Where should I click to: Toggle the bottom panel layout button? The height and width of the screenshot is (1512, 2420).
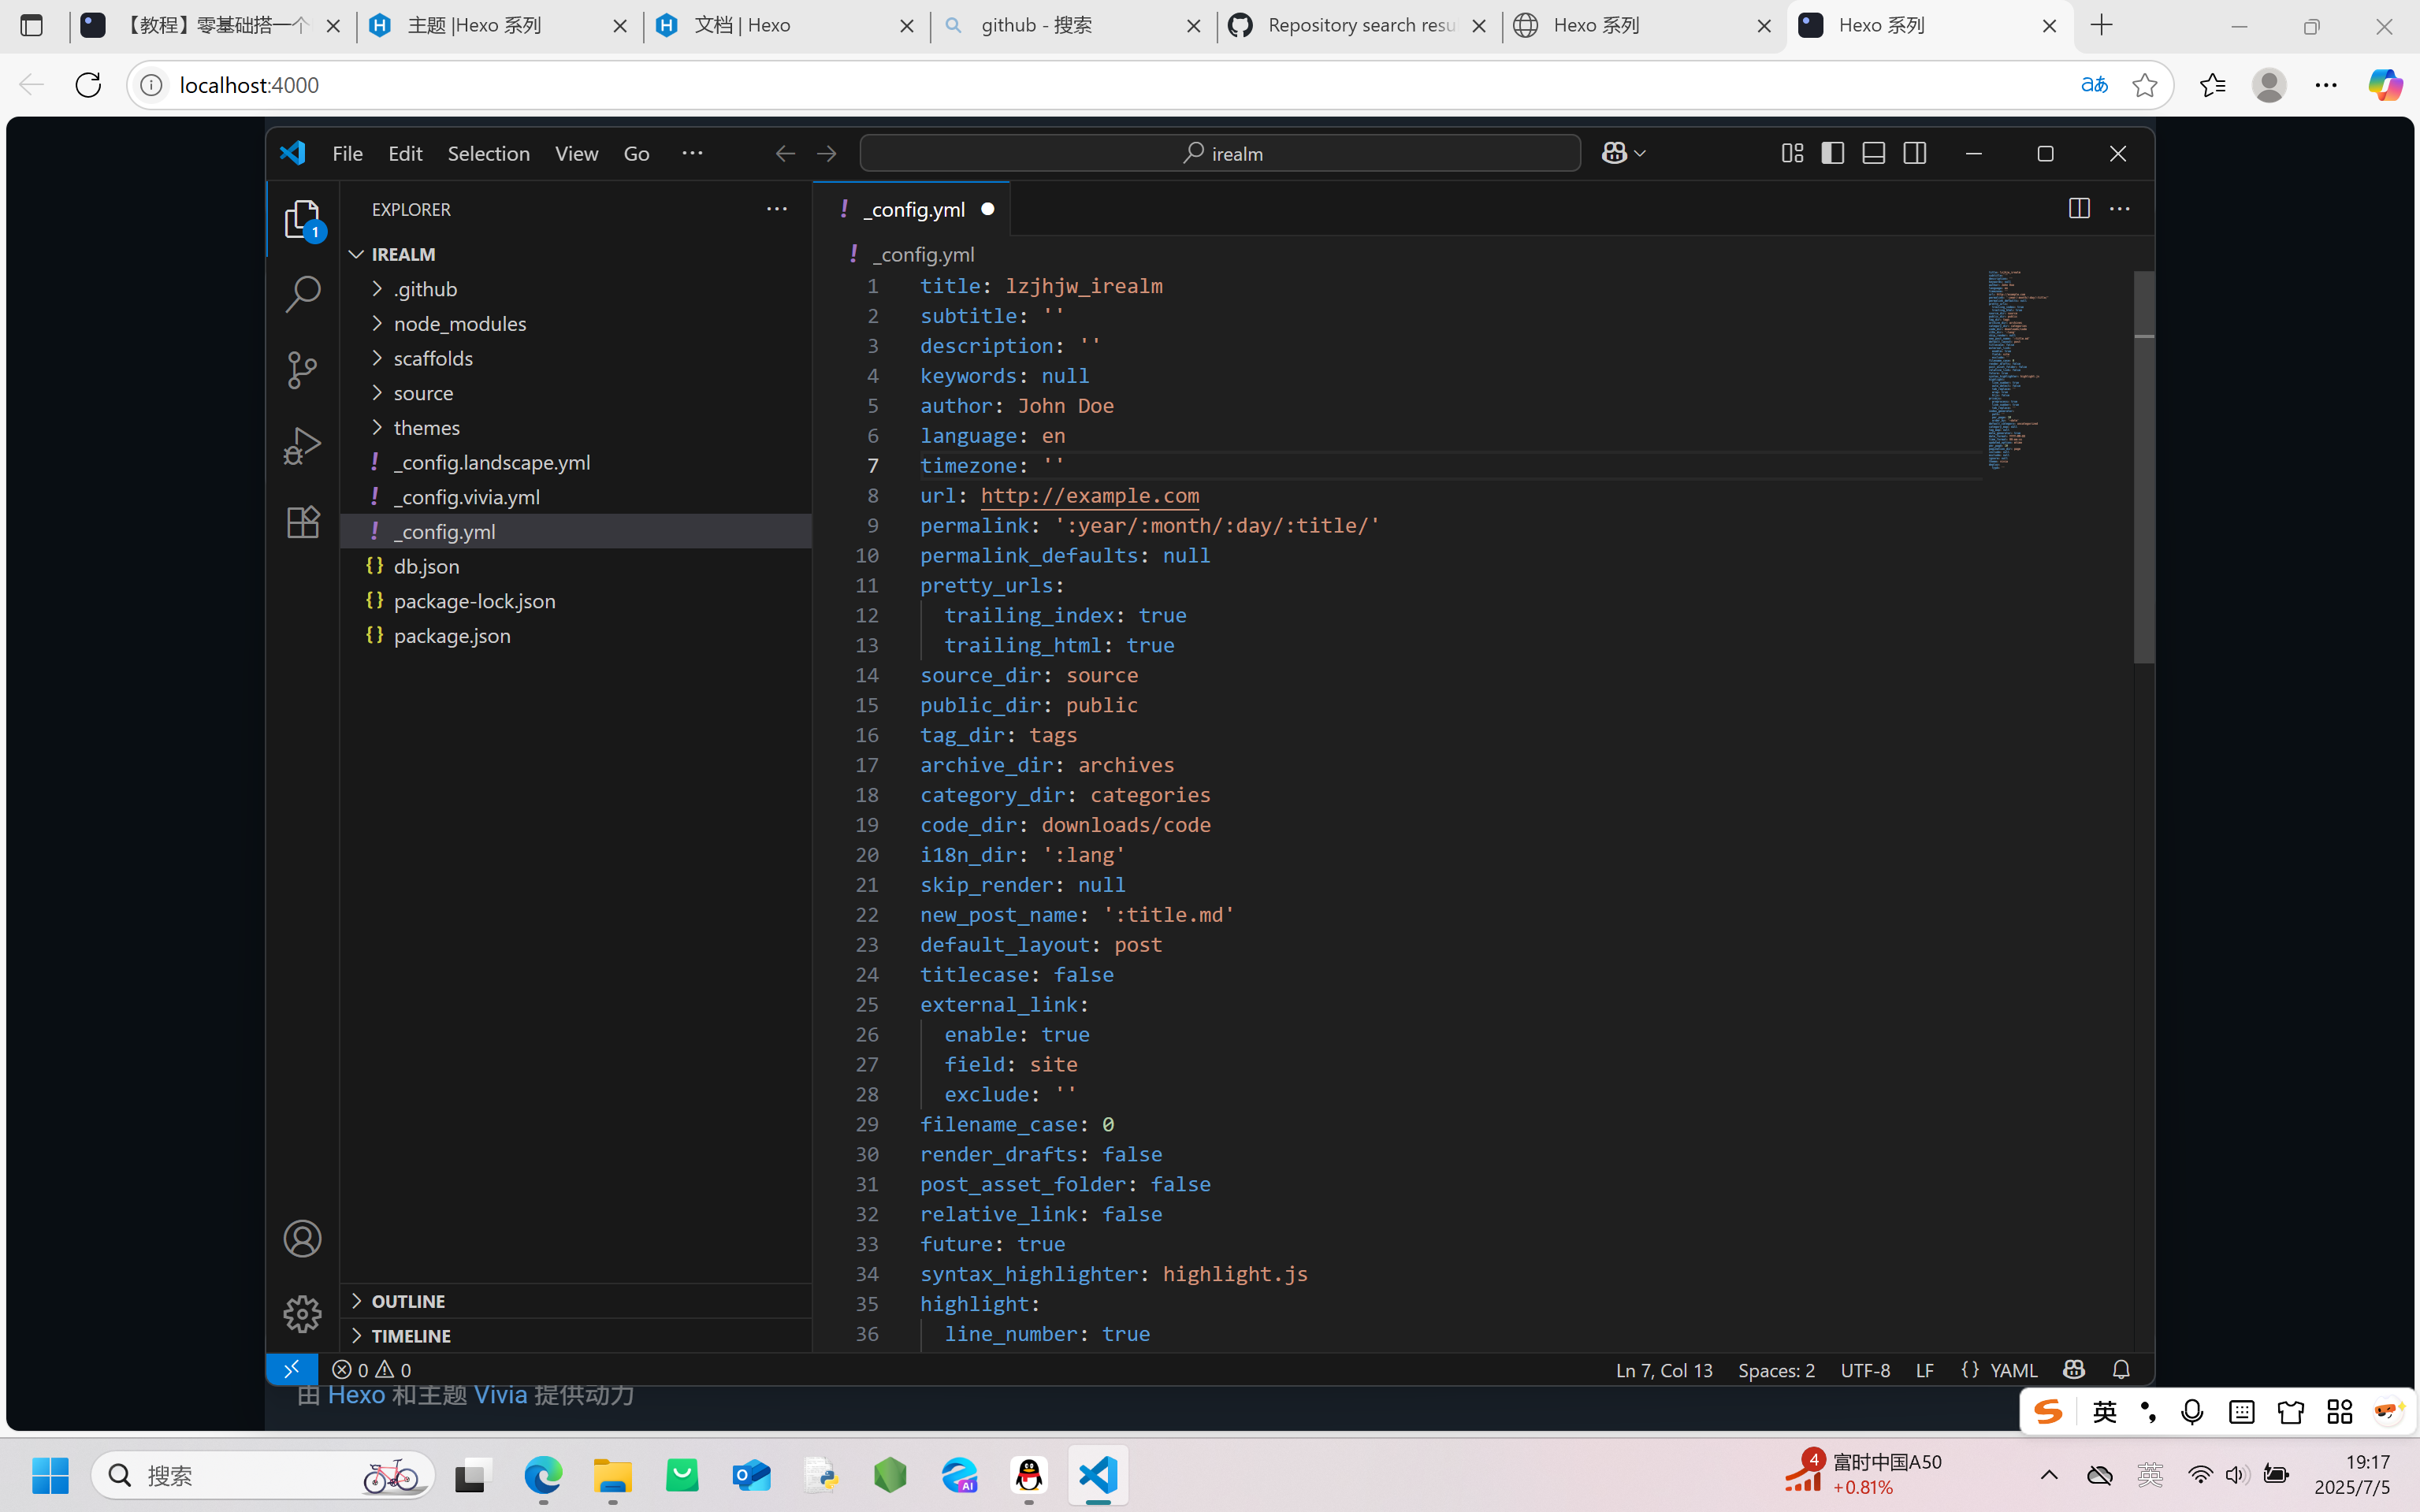click(1873, 153)
